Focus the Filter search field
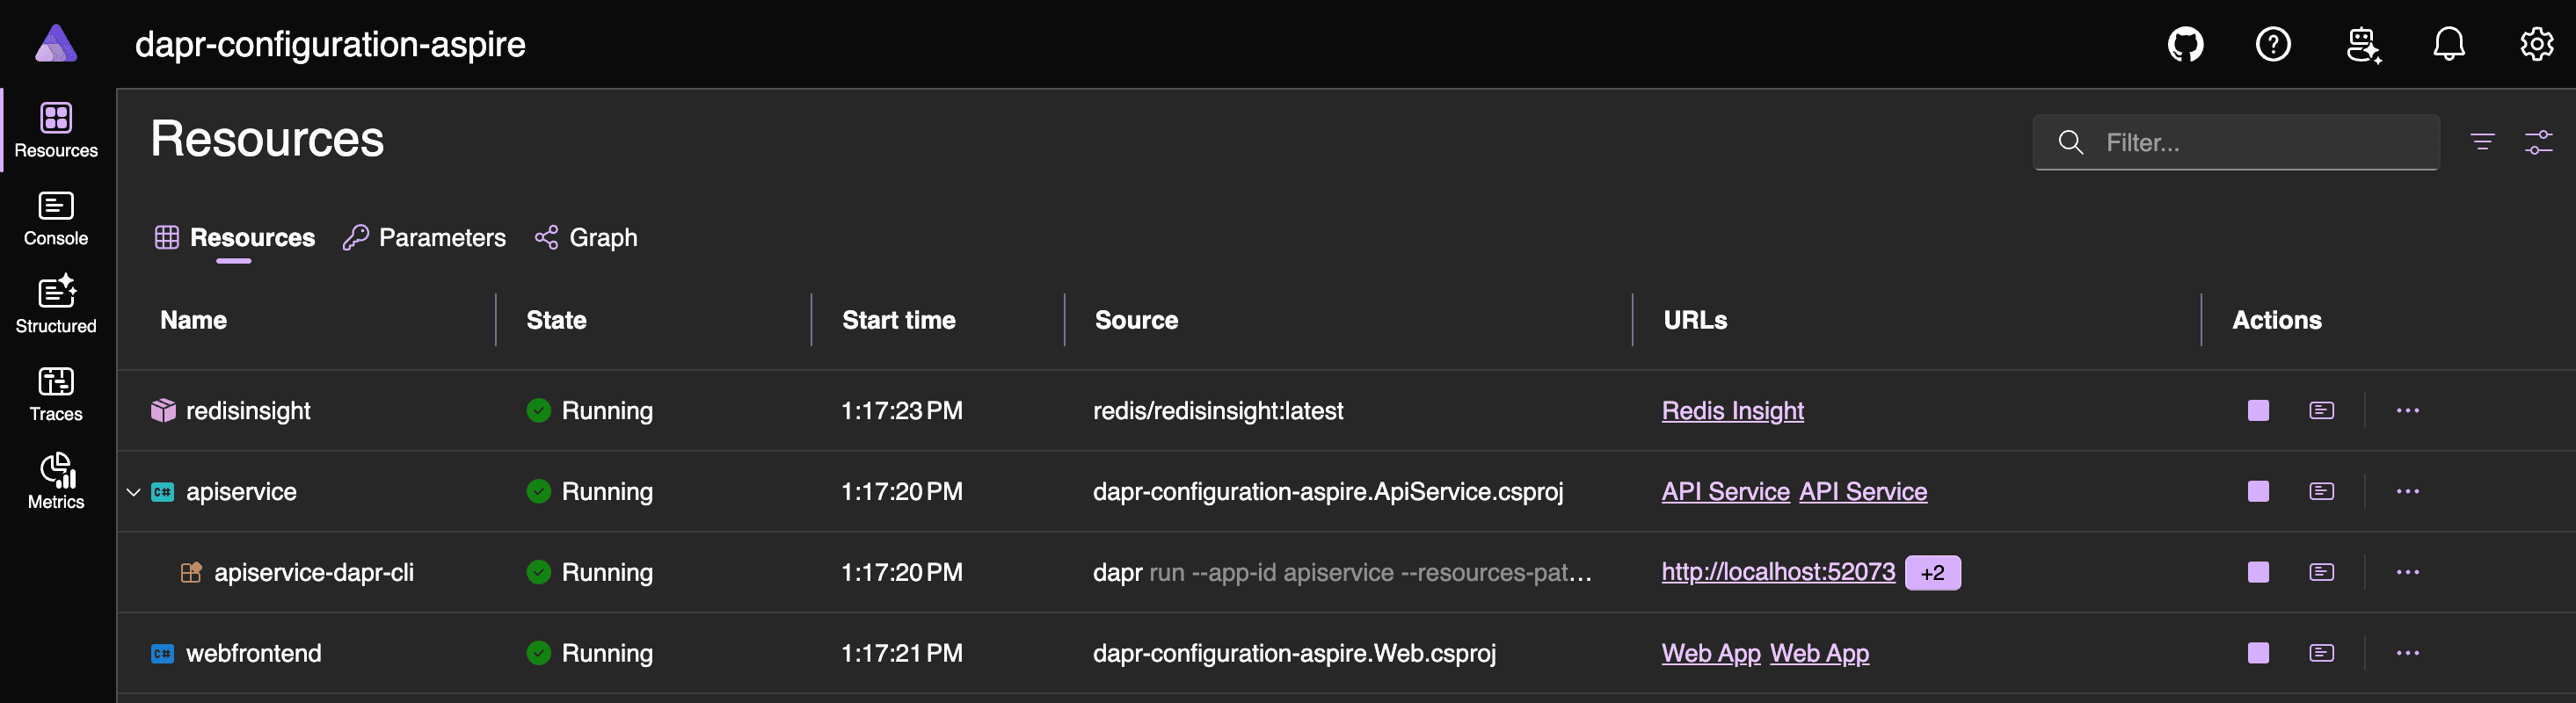The image size is (2576, 703). pos(2236,142)
